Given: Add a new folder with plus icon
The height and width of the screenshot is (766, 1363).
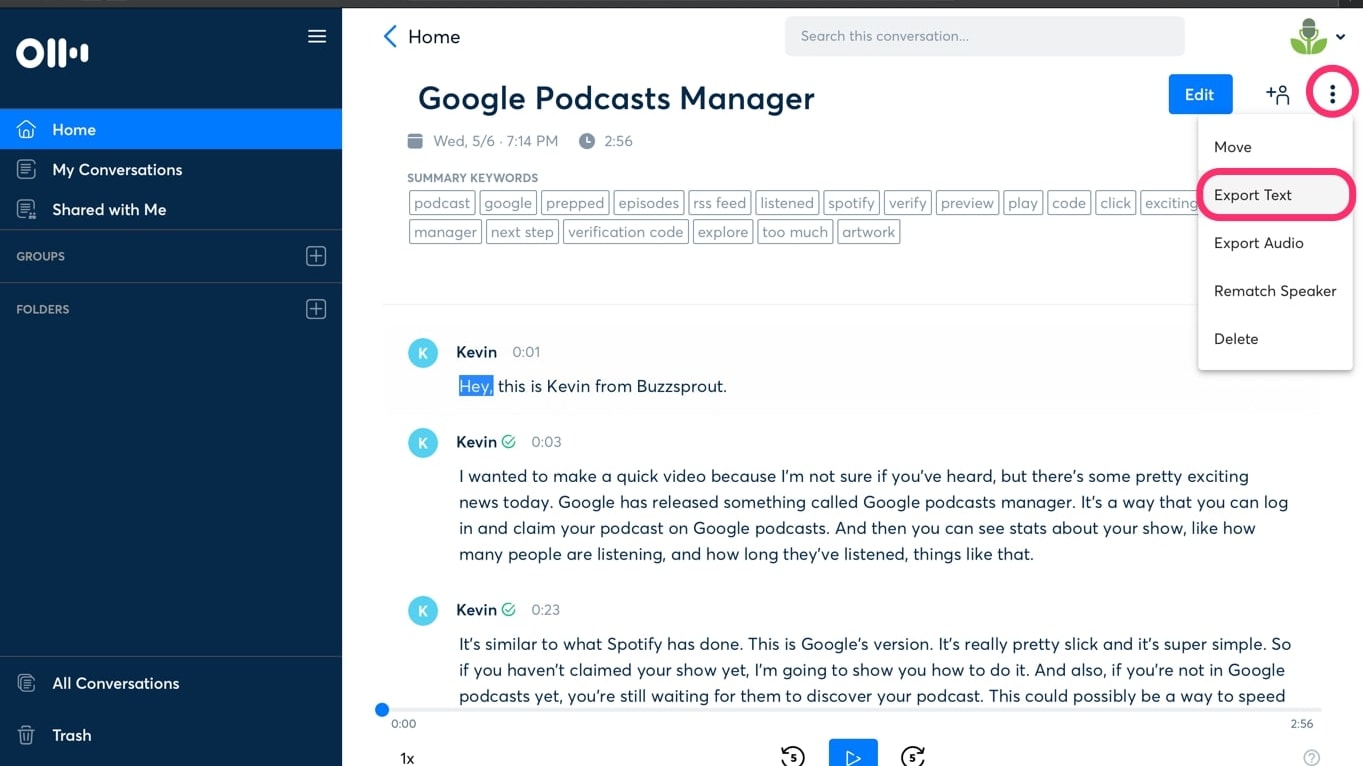Looking at the screenshot, I should 316,309.
